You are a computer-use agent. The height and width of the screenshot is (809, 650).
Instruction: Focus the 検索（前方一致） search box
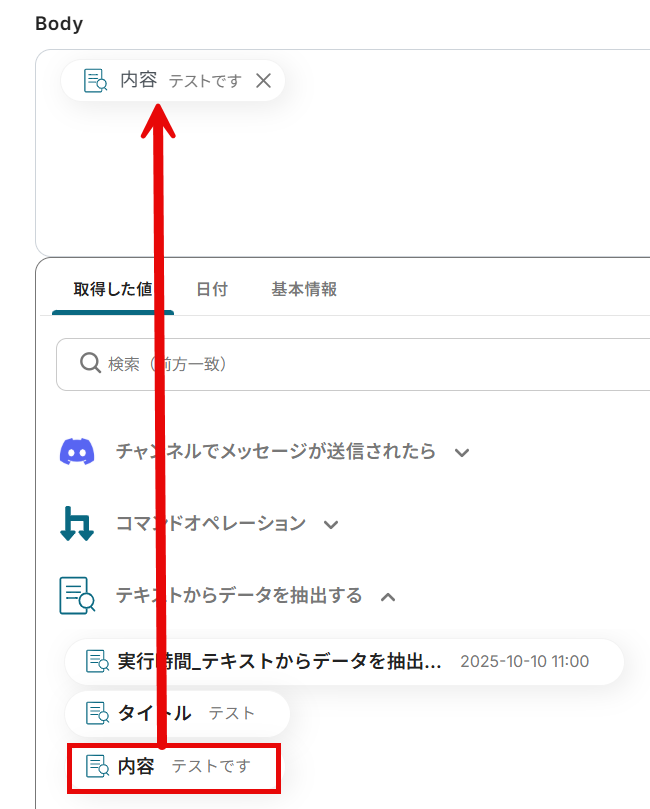353,364
